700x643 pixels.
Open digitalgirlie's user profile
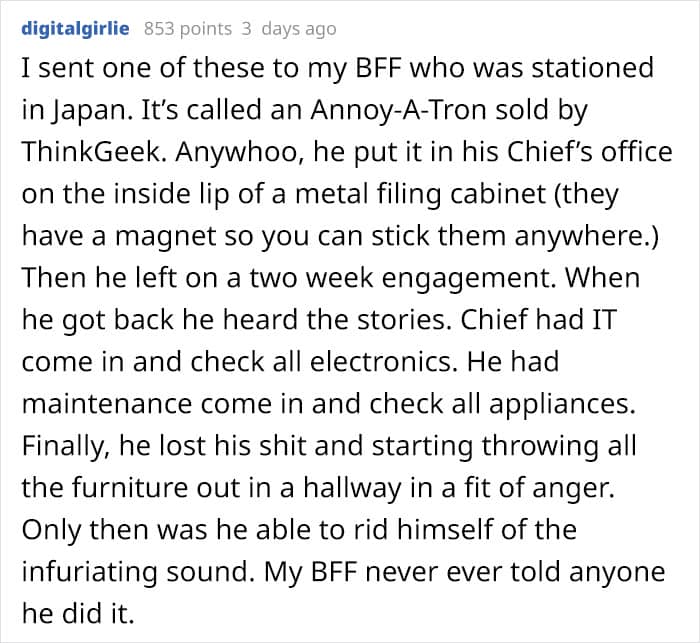point(75,28)
